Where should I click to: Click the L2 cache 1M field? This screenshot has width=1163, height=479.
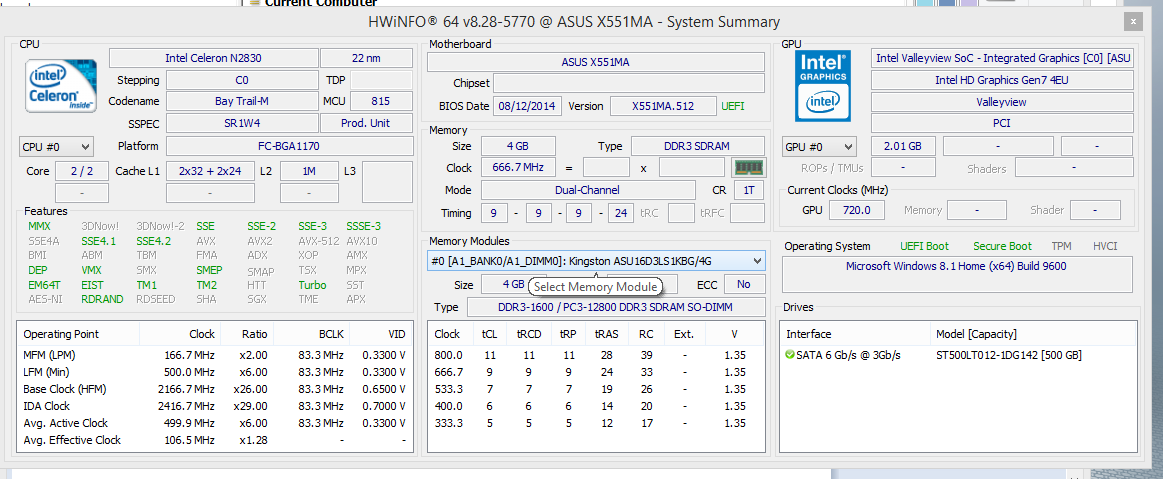pos(309,171)
